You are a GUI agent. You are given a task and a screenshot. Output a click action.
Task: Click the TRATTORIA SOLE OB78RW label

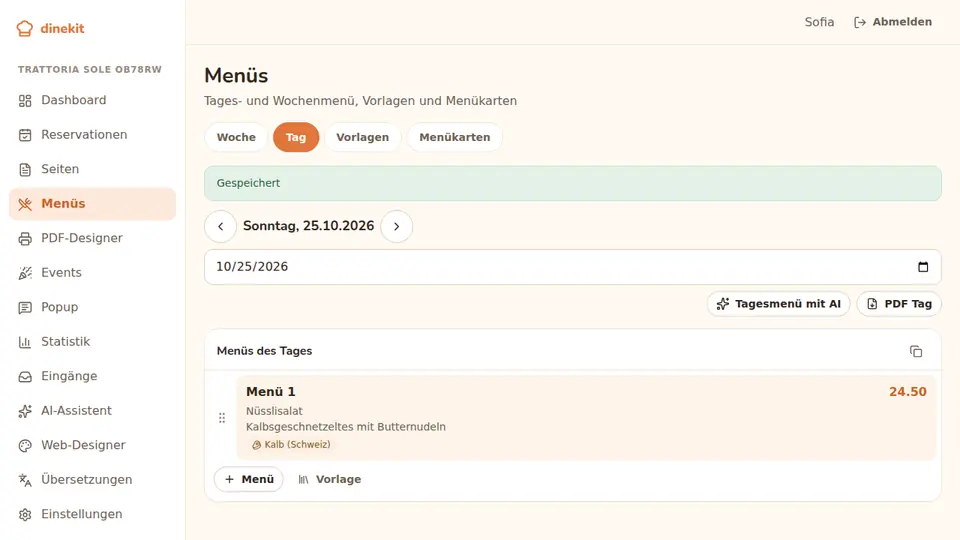pyautogui.click(x=90, y=69)
